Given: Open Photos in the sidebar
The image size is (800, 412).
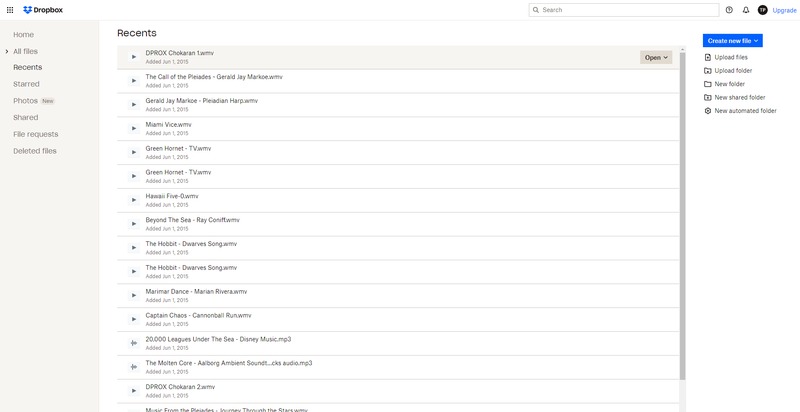Looking at the screenshot, I should pyautogui.click(x=26, y=101).
